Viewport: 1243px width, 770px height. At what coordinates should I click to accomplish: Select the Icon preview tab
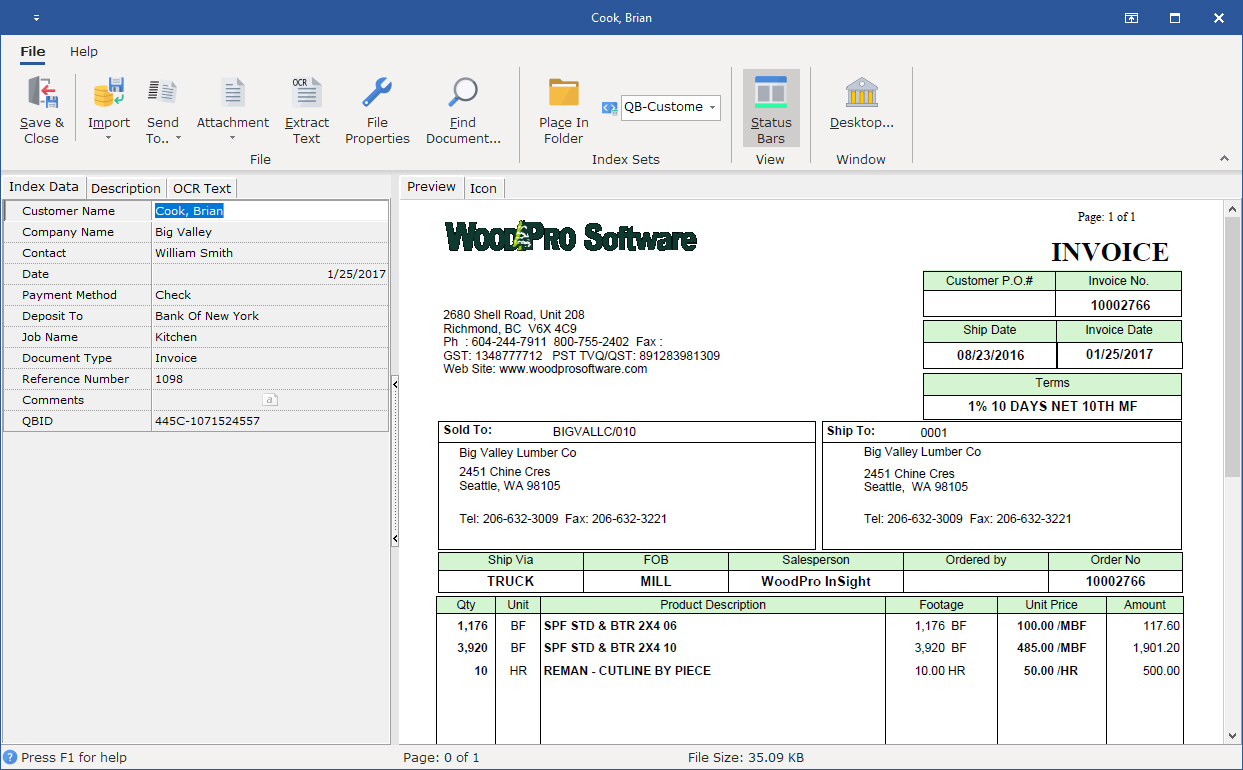pyautogui.click(x=483, y=188)
